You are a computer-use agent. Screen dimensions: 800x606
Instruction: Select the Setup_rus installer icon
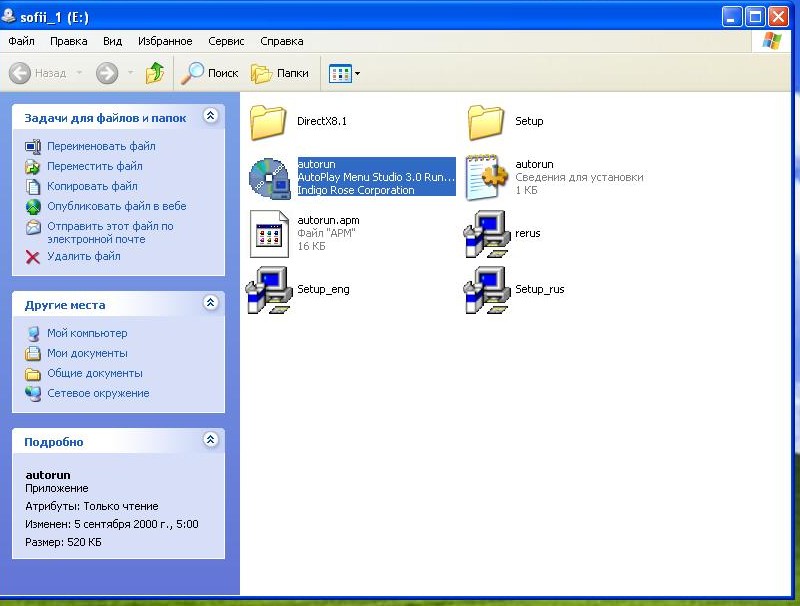486,290
